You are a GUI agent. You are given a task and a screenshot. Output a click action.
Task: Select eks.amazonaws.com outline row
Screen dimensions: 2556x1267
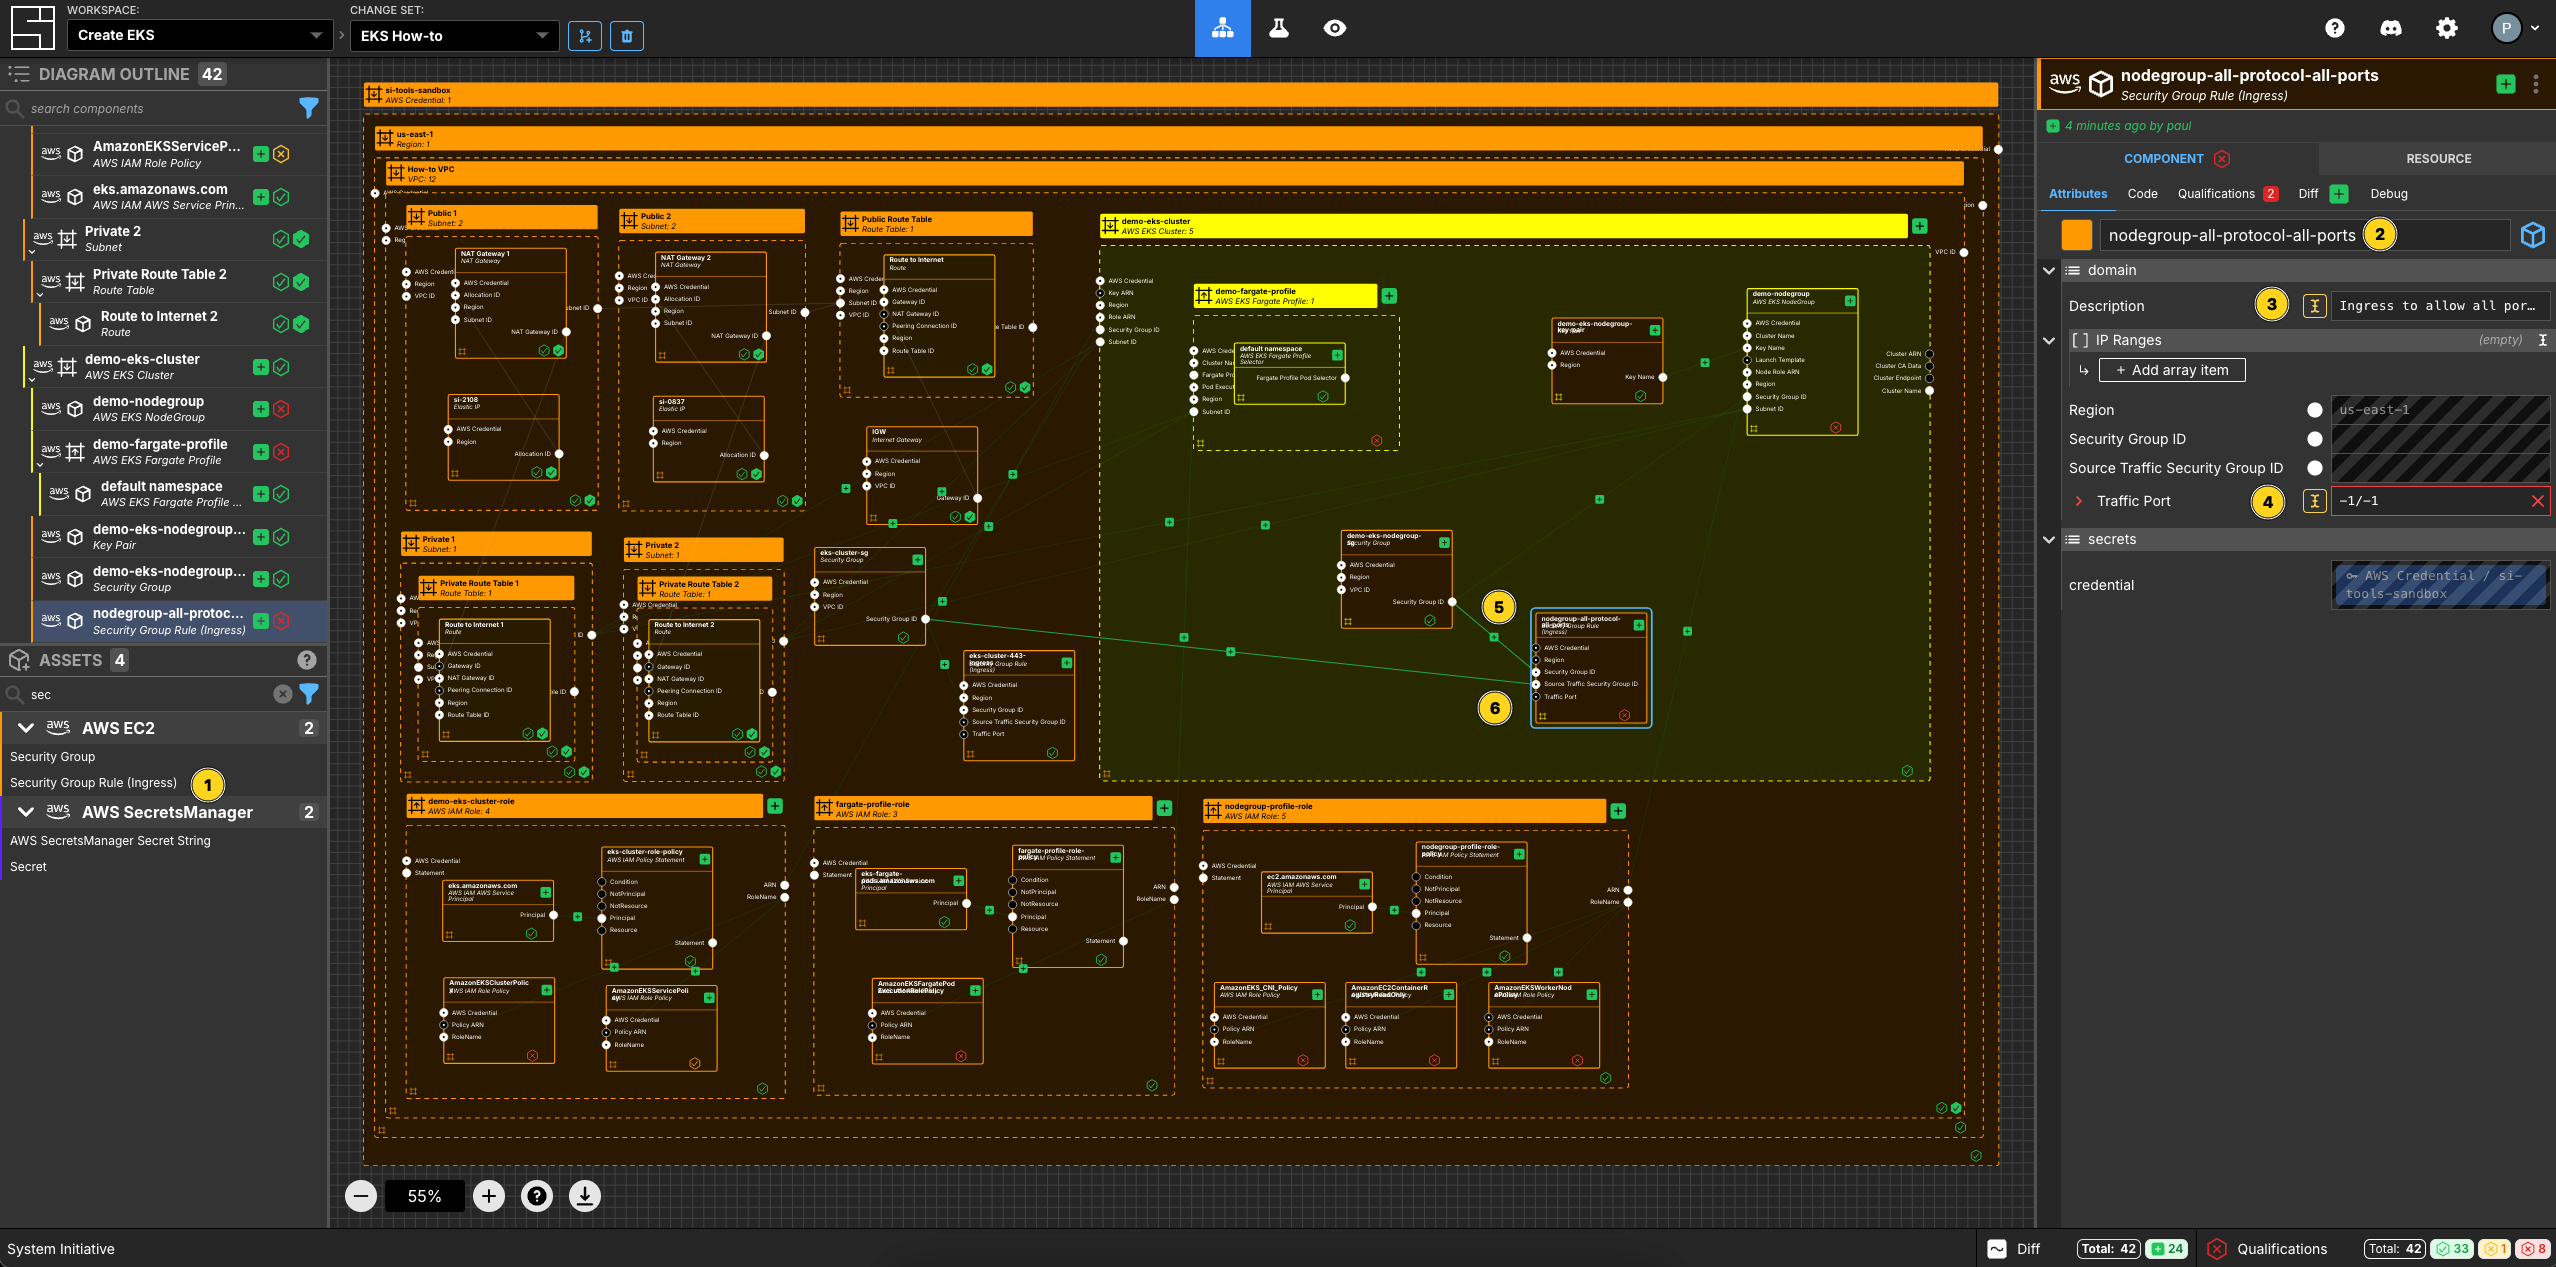pos(178,197)
